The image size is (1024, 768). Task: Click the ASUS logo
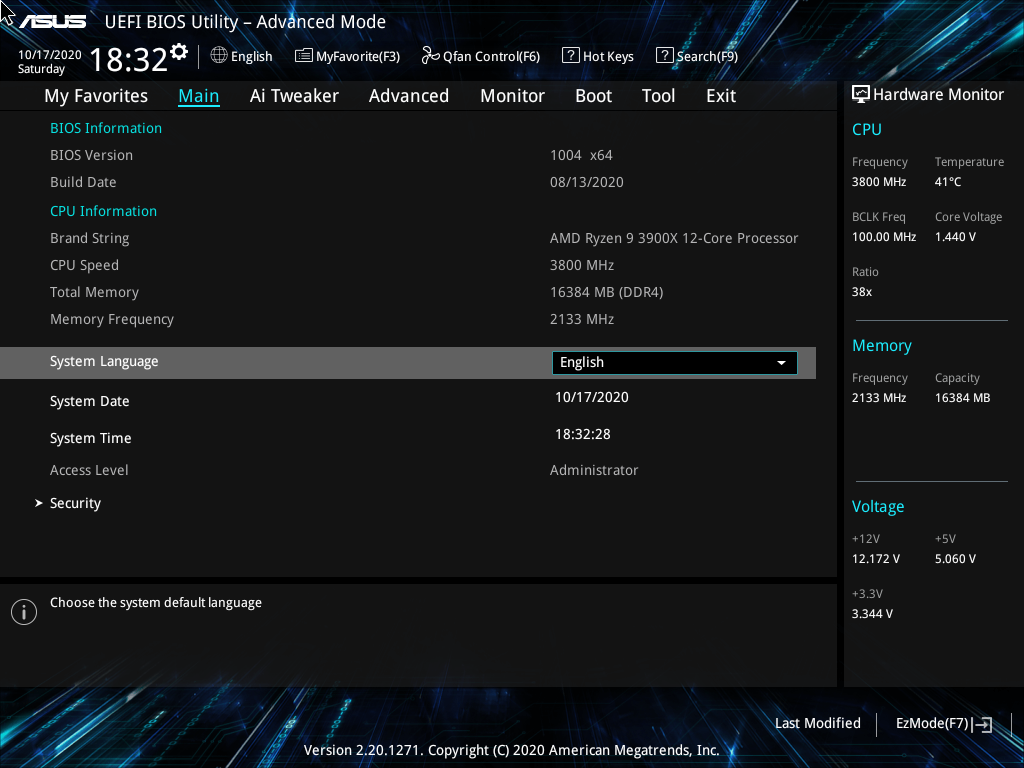pos(53,22)
